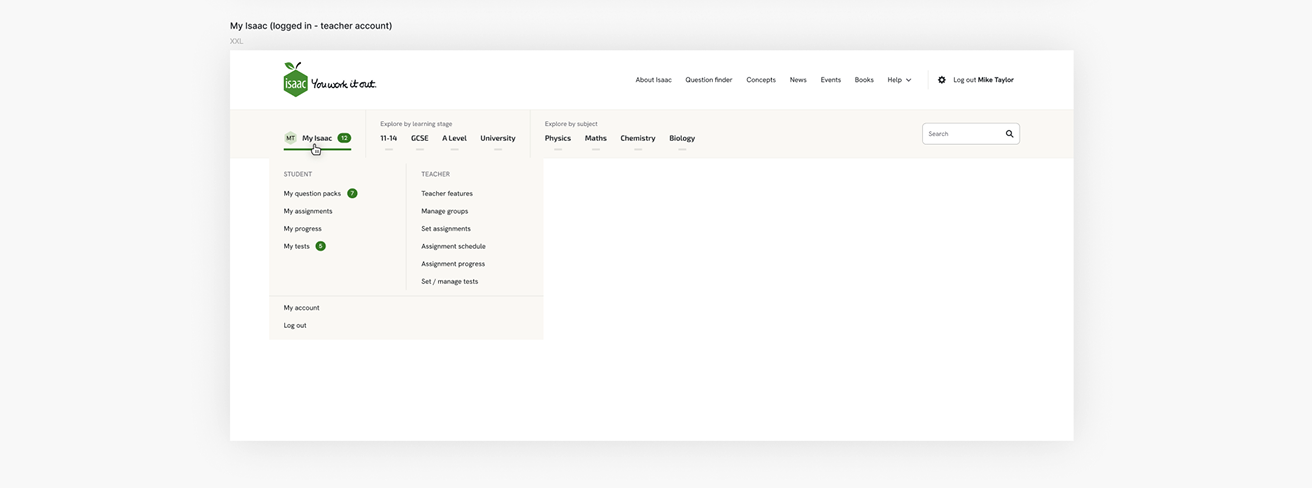The width and height of the screenshot is (1312, 488).
Task: Open News page
Action: point(798,80)
